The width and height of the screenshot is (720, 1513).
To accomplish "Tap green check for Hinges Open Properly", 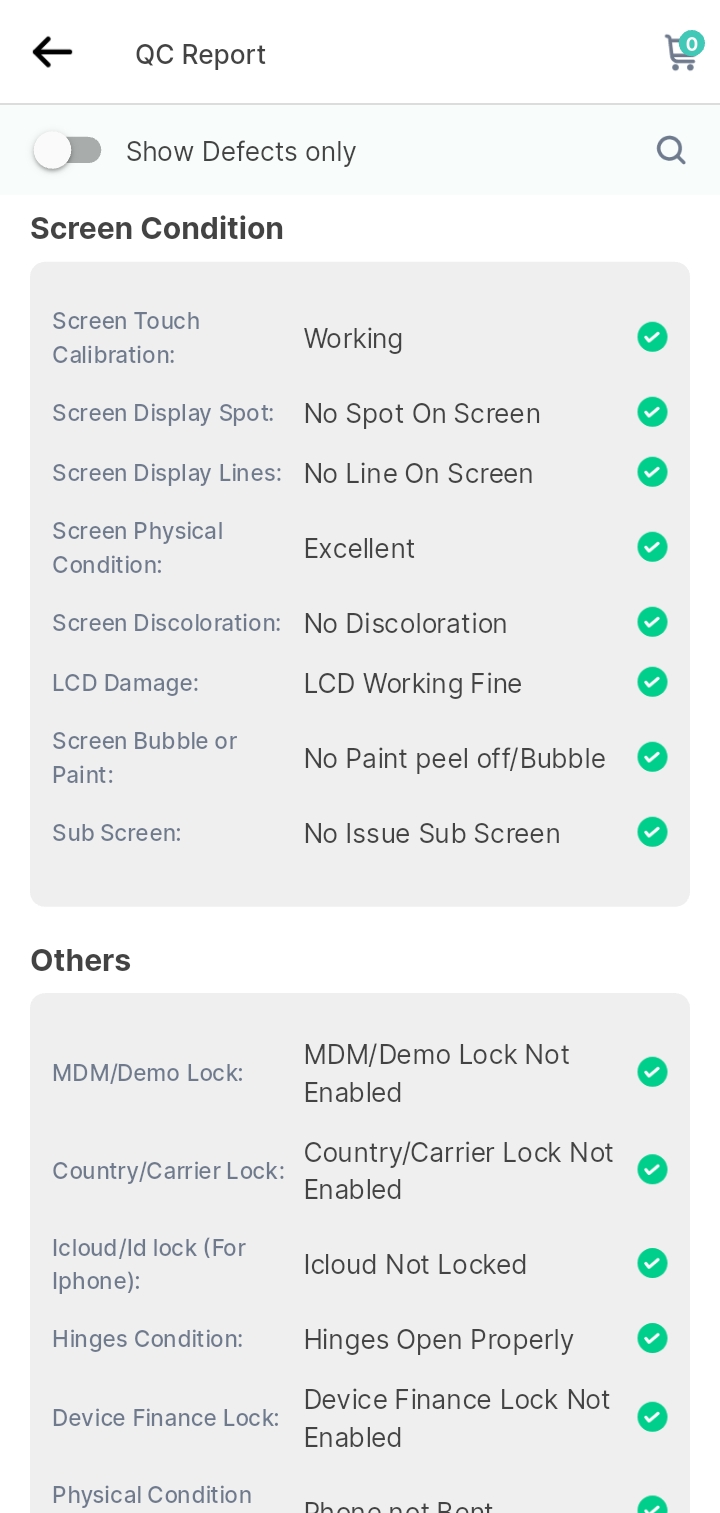I will pos(652,1338).
